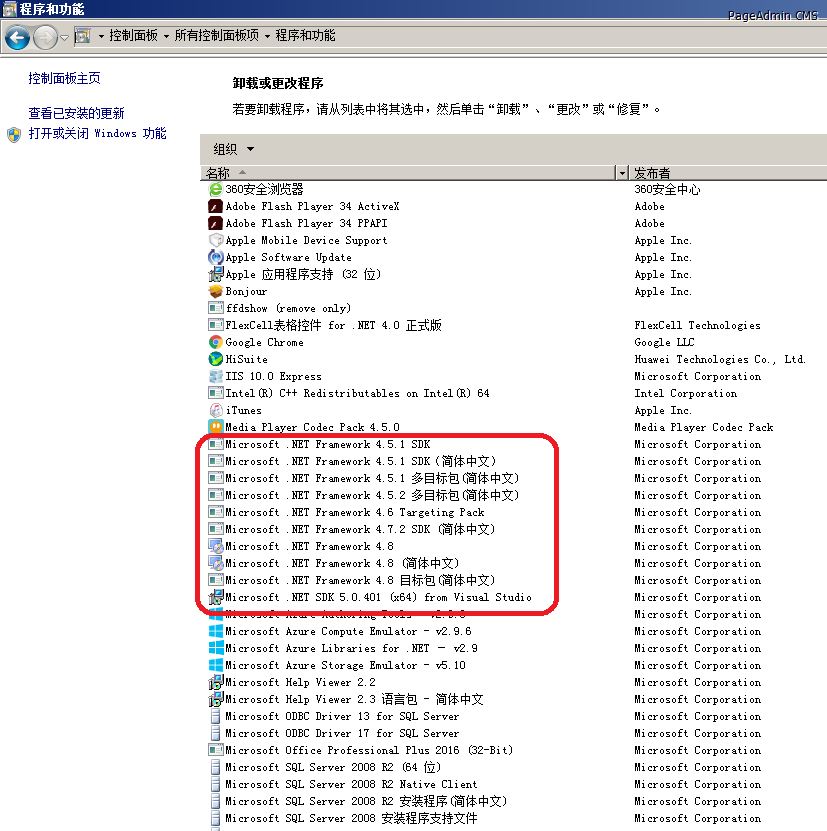The width and height of the screenshot is (827, 831).
Task: Sort by the 发布者 column header
Action: [727, 173]
